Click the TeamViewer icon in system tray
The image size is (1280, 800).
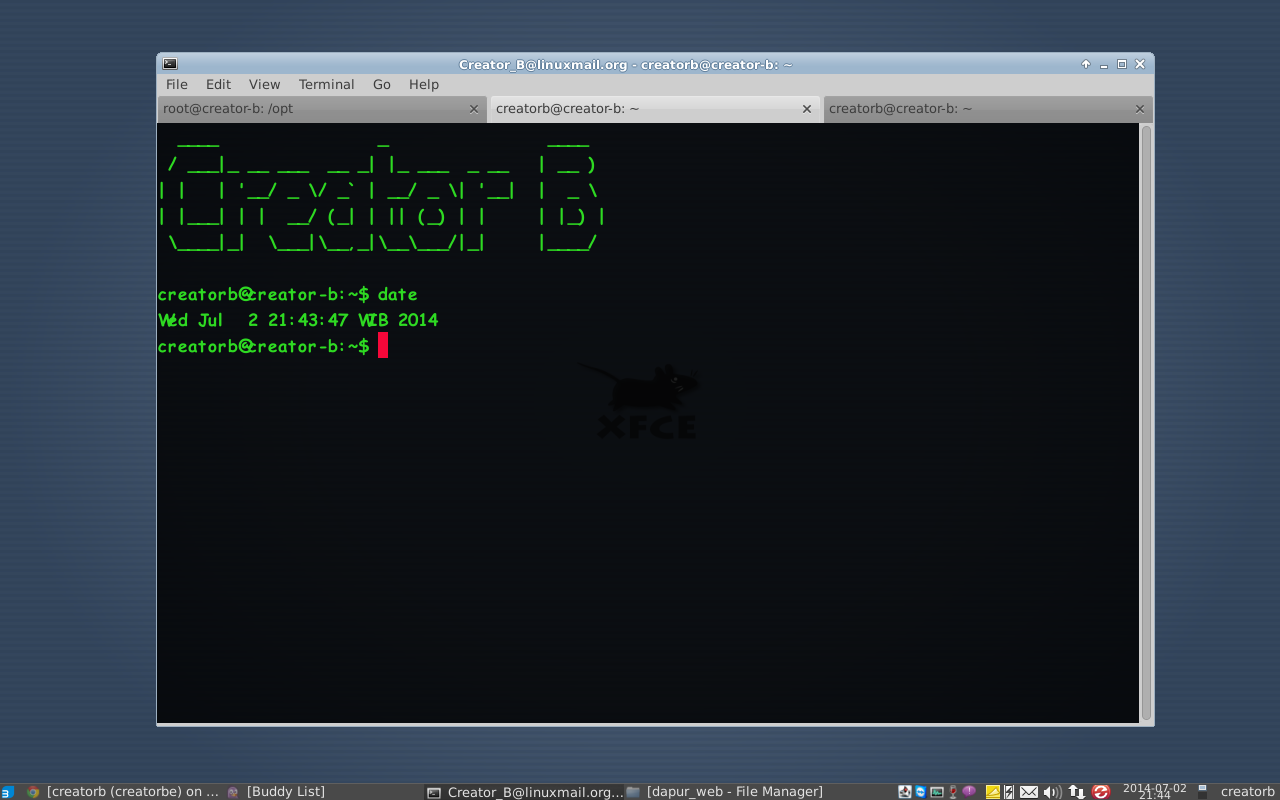[920, 791]
